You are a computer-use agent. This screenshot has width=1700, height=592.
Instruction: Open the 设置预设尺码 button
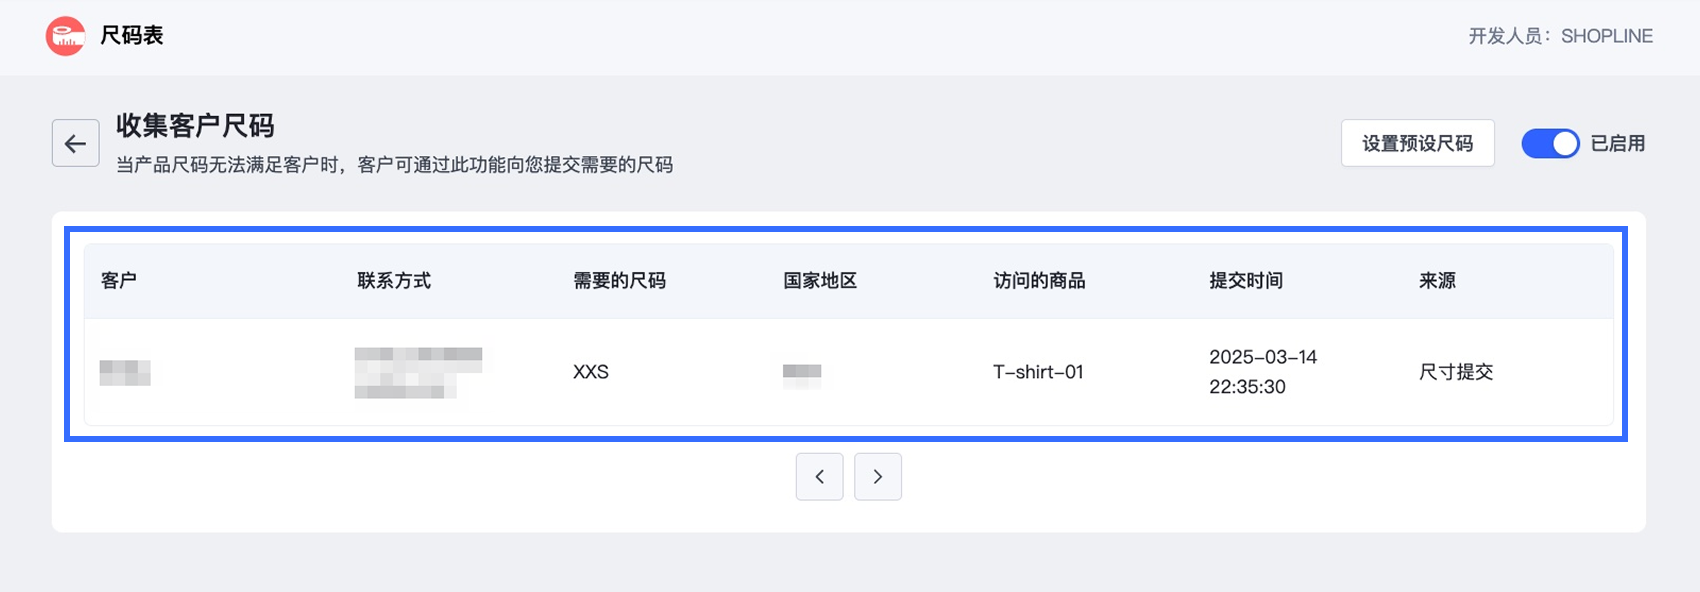pyautogui.click(x=1418, y=143)
